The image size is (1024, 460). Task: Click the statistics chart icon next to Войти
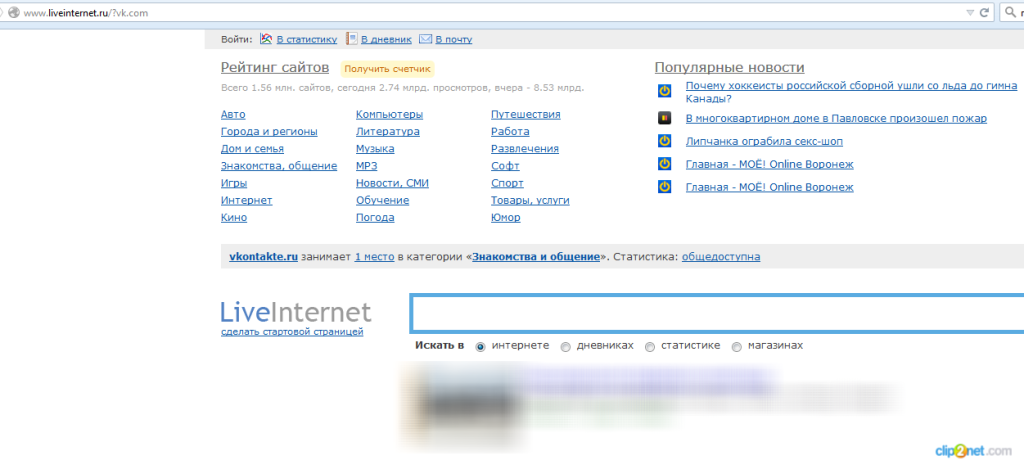click(266, 39)
